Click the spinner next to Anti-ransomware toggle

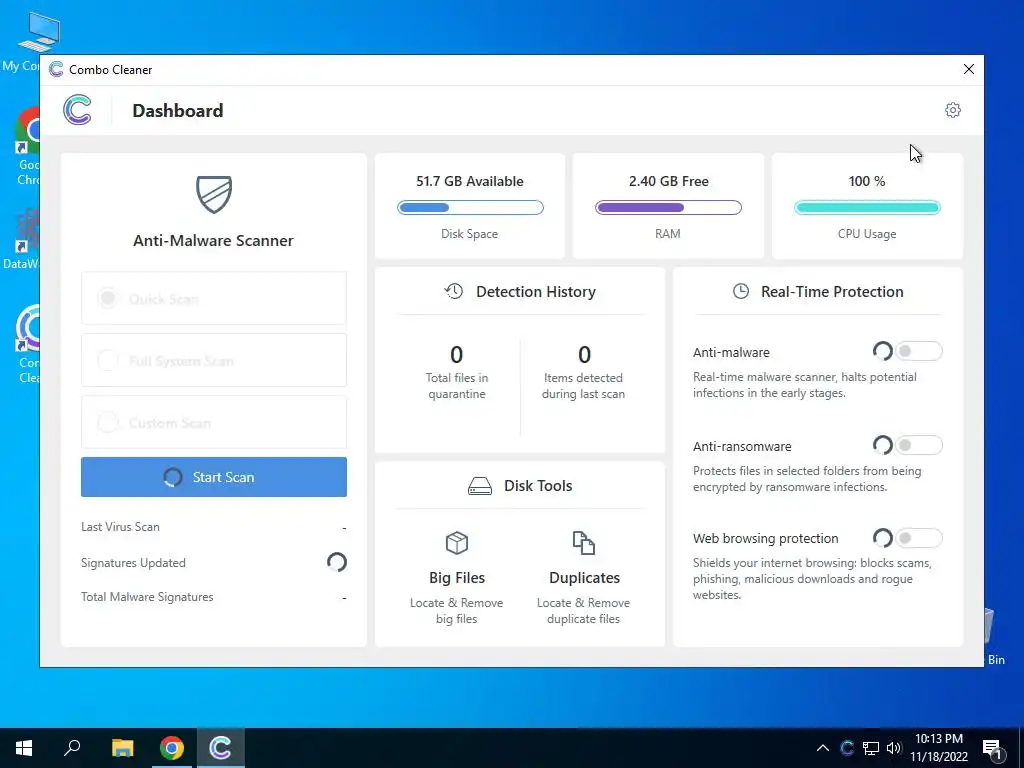pyautogui.click(x=882, y=445)
